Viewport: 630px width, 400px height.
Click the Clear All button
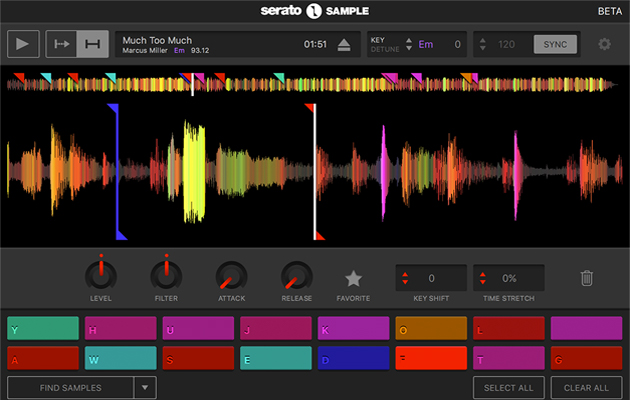click(585, 387)
